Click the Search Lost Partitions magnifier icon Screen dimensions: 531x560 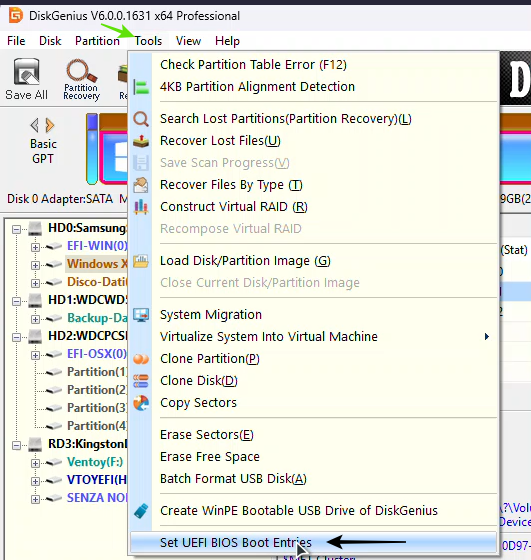(141, 119)
